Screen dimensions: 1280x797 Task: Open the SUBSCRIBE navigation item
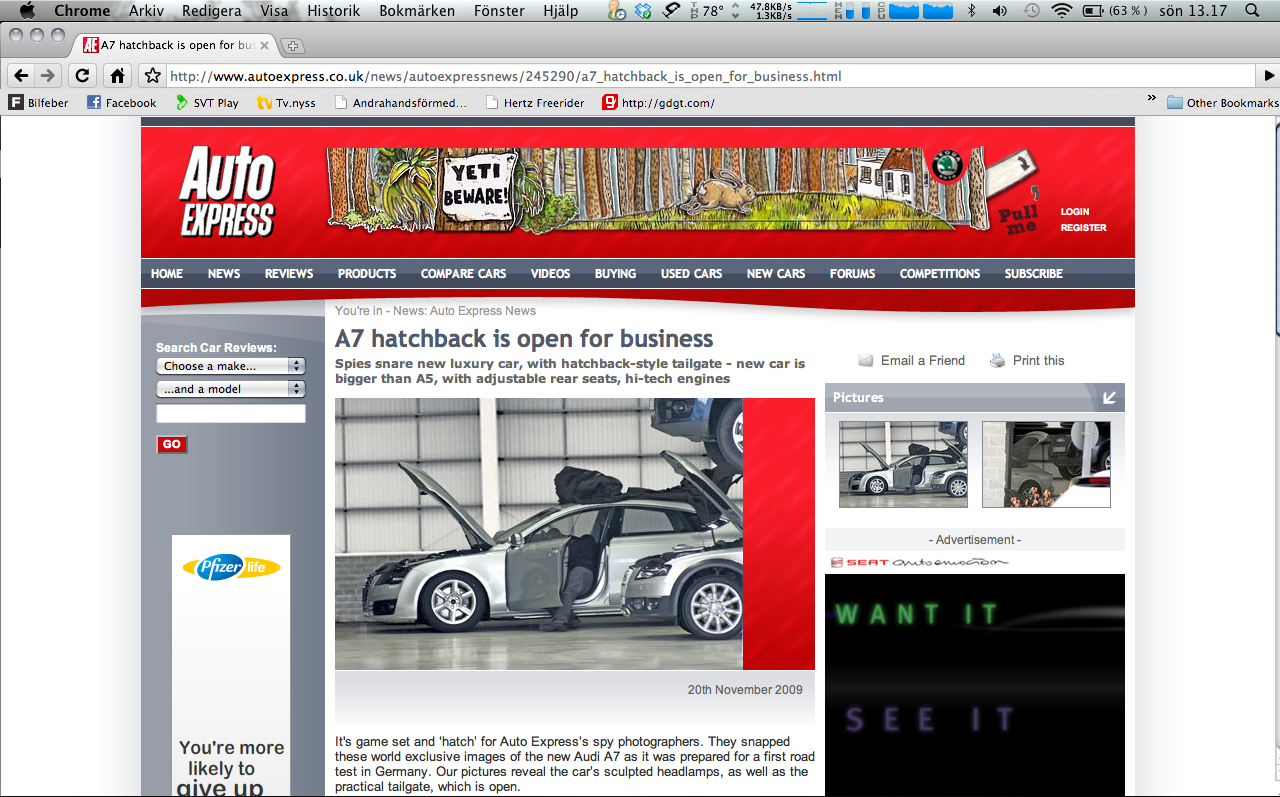[1034, 274]
